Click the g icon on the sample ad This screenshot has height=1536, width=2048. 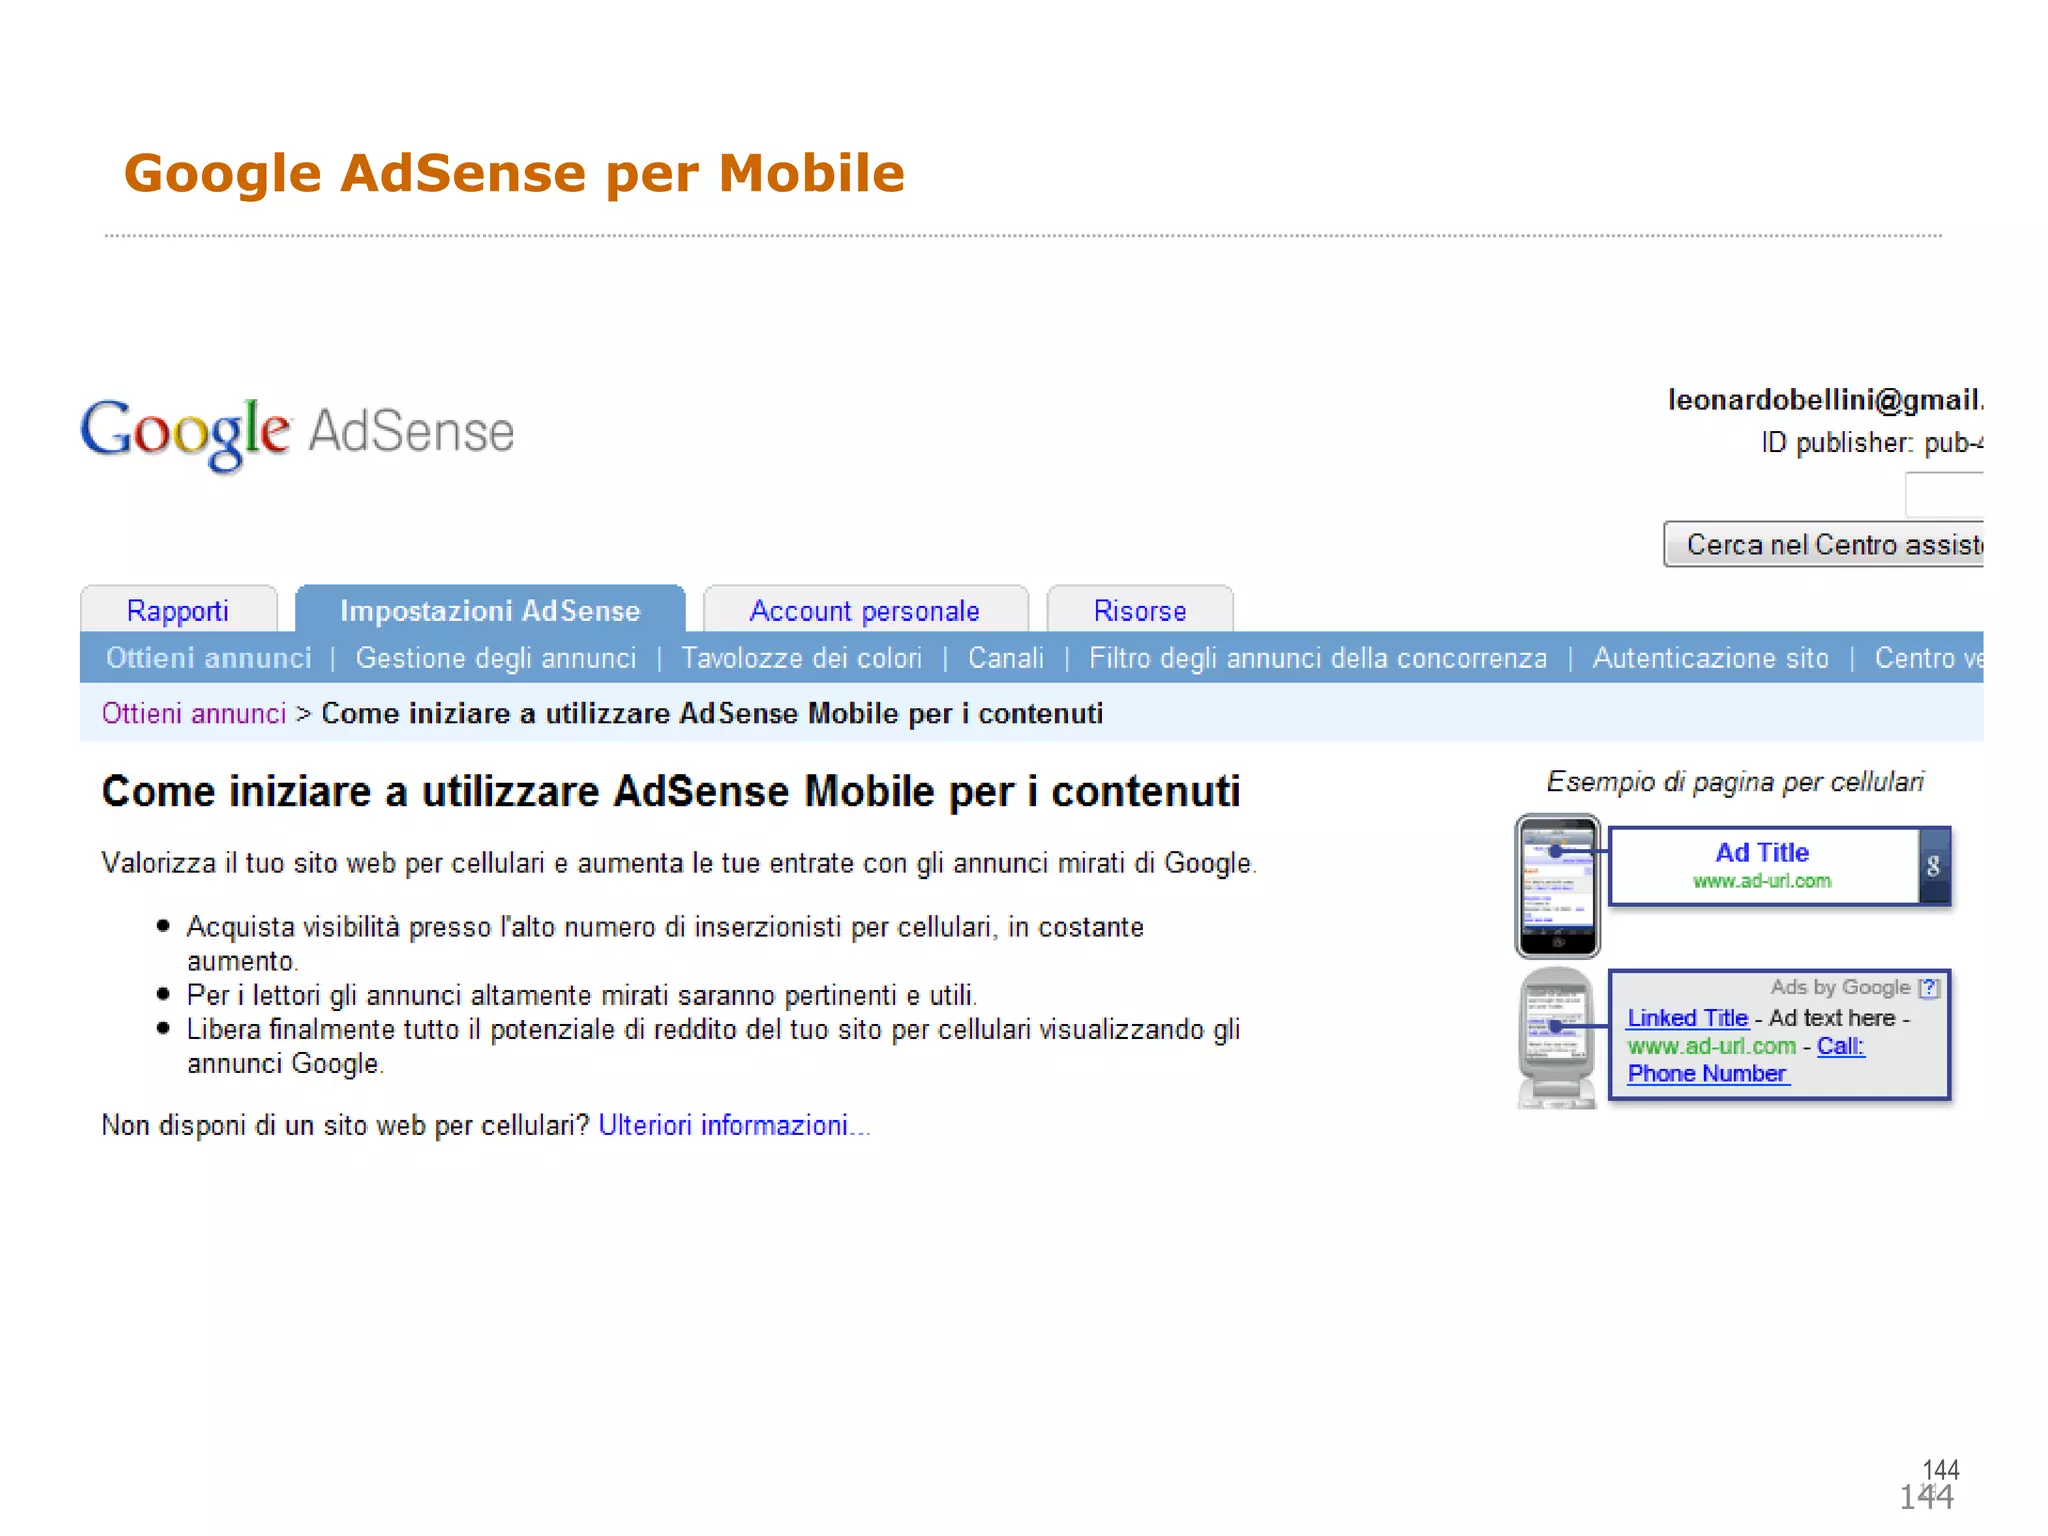coord(1934,866)
